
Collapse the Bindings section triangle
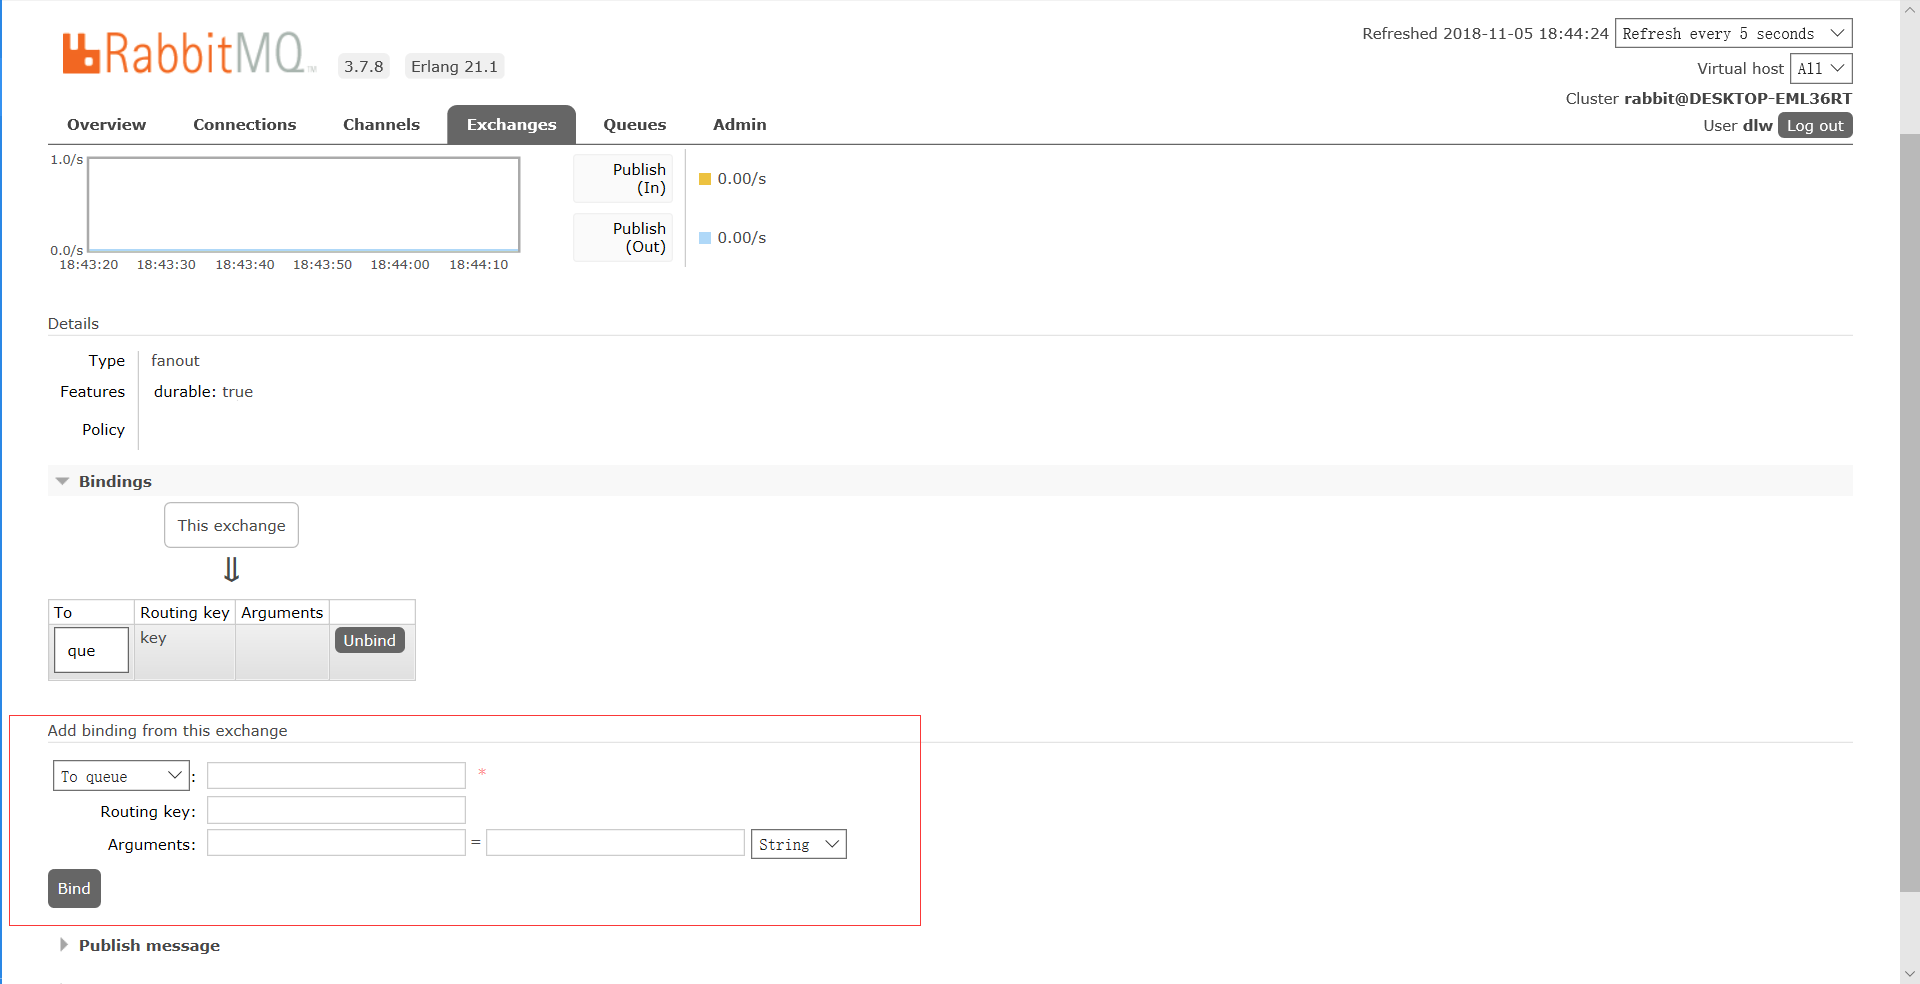point(62,481)
